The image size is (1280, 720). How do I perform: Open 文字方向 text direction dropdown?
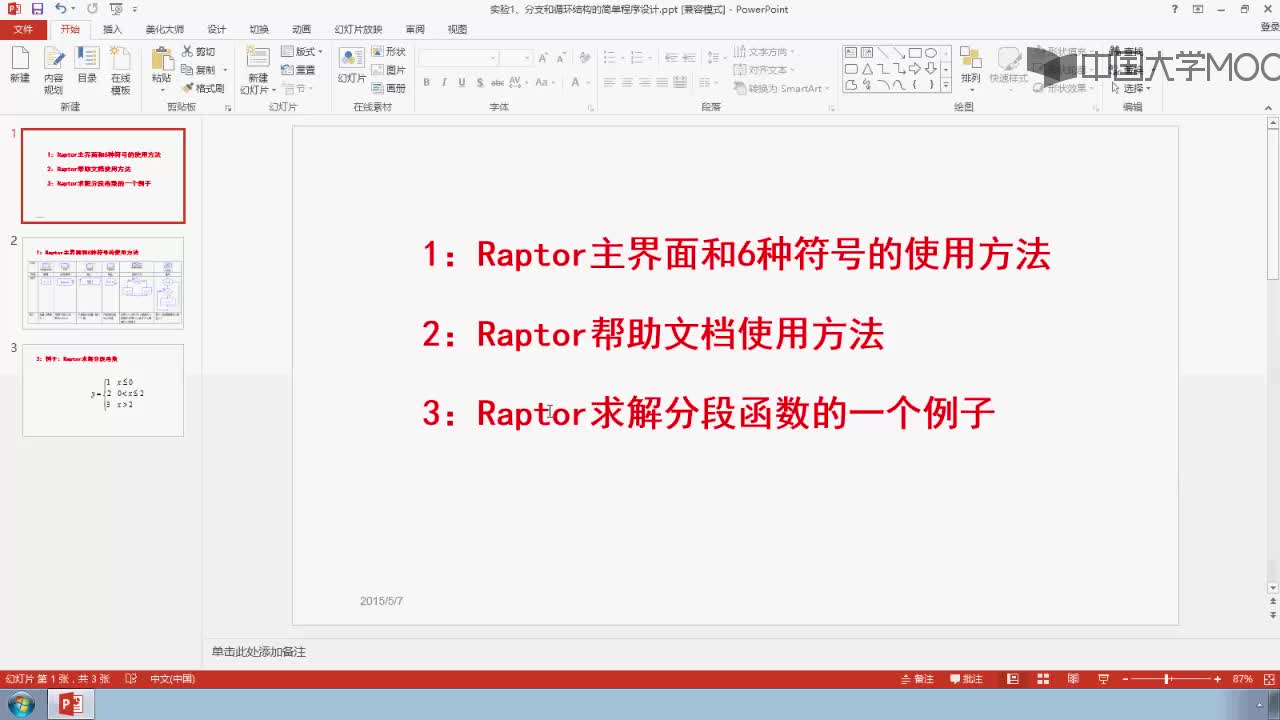click(x=766, y=52)
